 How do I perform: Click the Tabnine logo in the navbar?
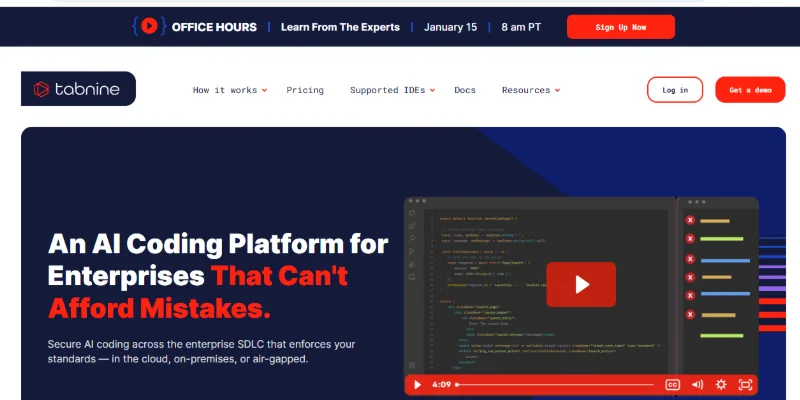pos(78,90)
